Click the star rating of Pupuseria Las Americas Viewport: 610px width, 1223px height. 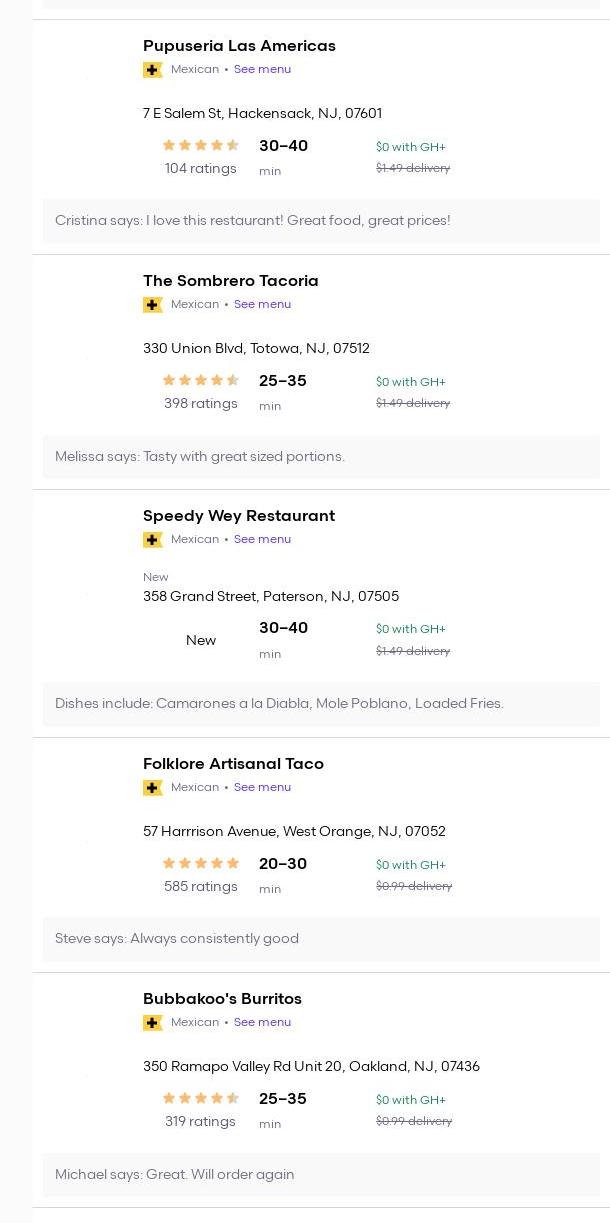tap(201, 146)
